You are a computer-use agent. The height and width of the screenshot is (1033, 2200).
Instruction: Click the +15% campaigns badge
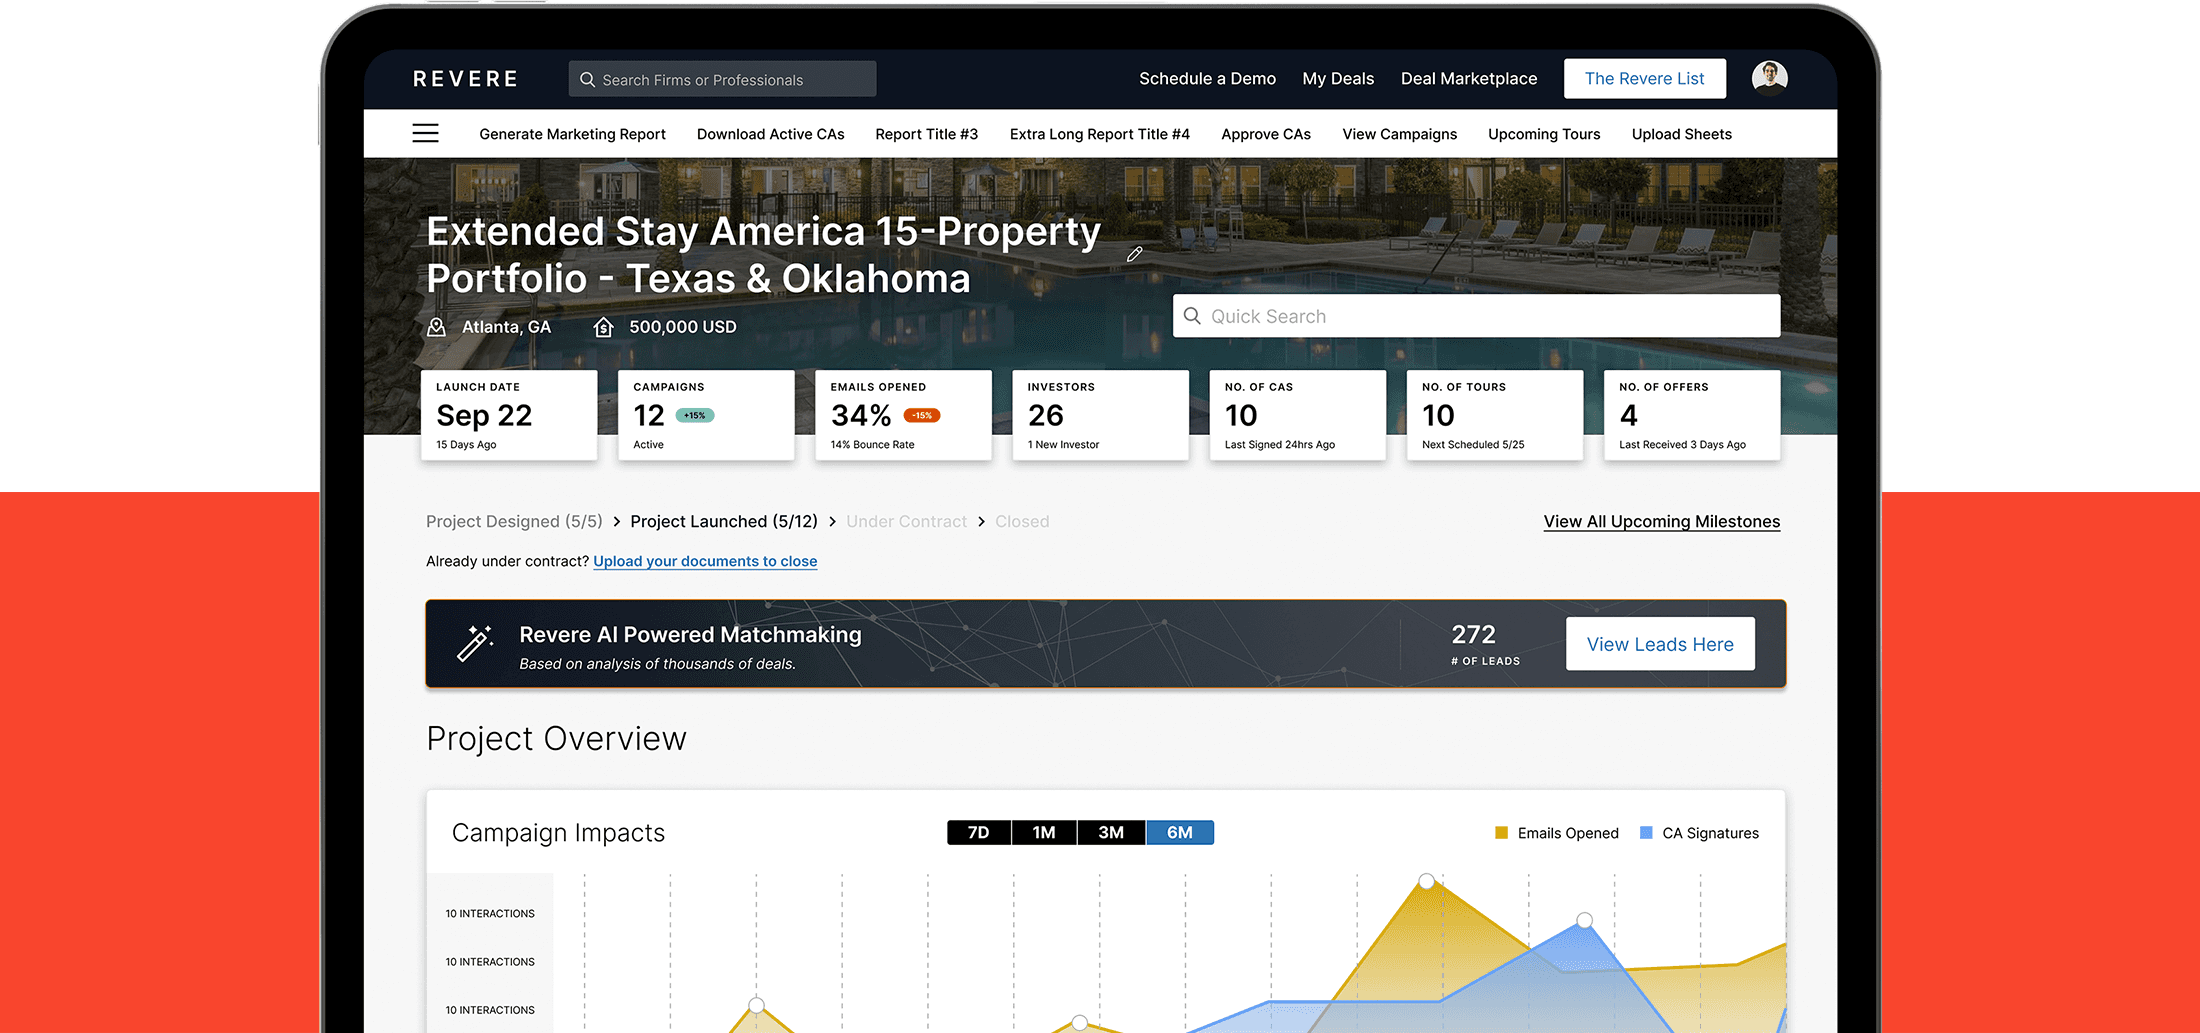pyautogui.click(x=695, y=415)
